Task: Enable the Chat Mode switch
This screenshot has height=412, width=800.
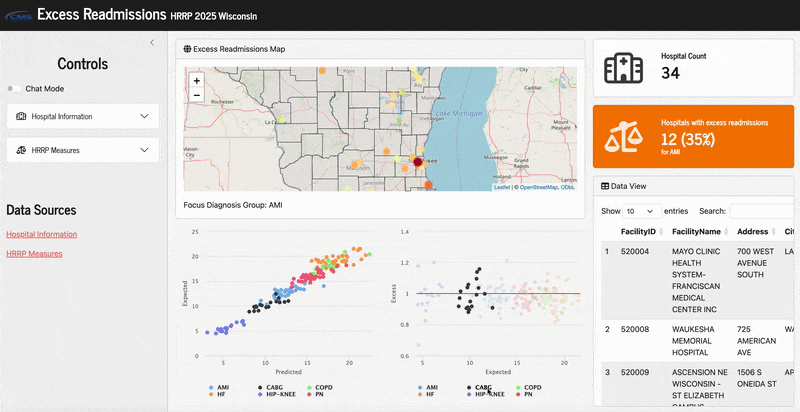Action: click(x=14, y=89)
